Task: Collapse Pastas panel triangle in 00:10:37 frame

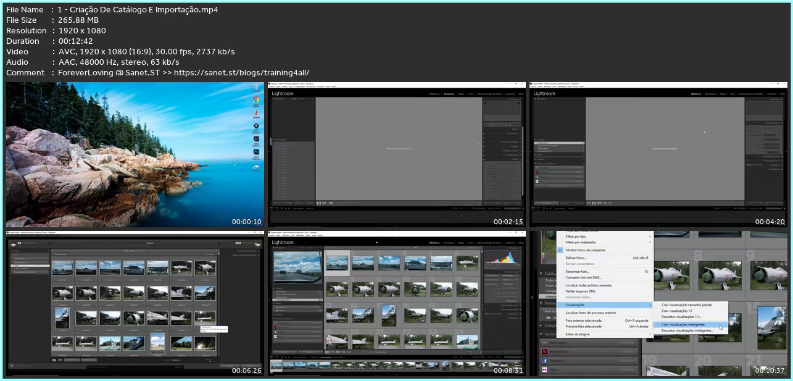Action: 541,303
